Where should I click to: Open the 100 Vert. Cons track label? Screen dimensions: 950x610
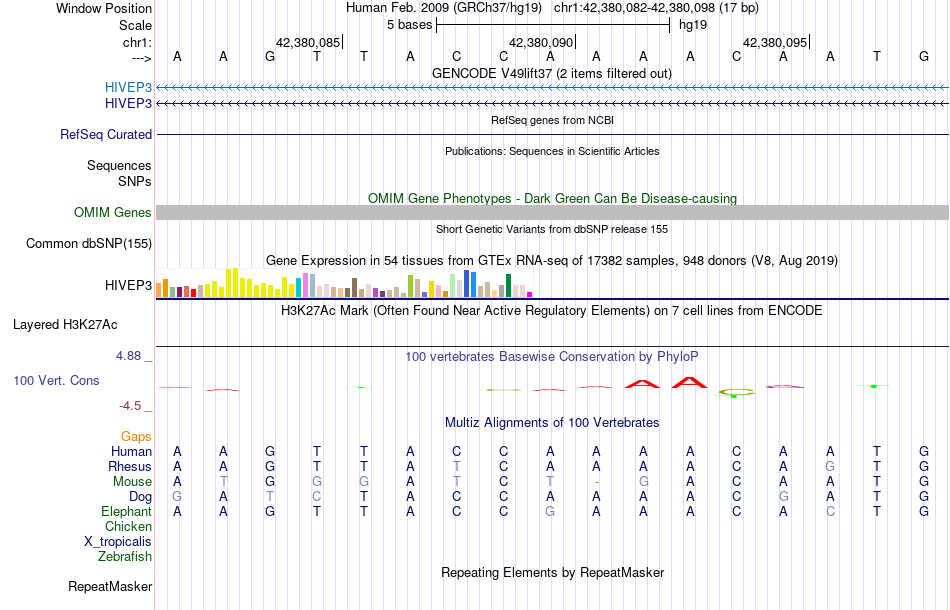tap(56, 380)
